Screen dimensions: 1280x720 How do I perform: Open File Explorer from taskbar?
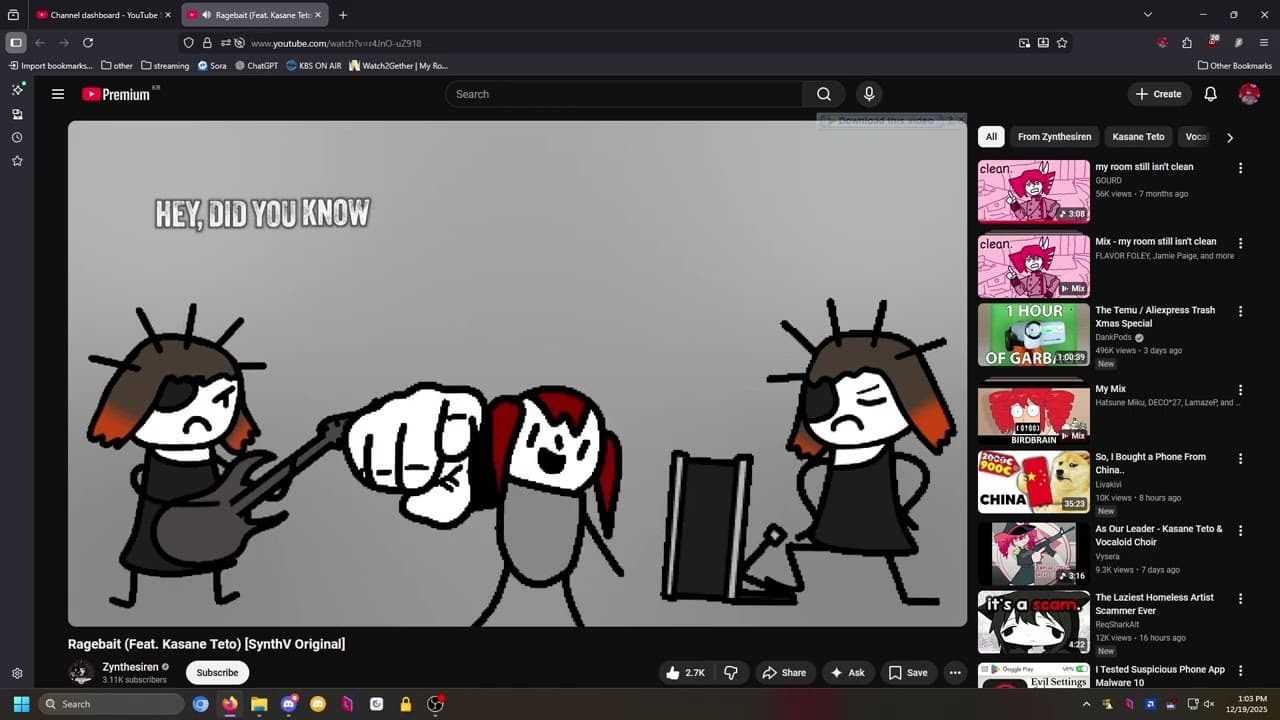click(259, 704)
